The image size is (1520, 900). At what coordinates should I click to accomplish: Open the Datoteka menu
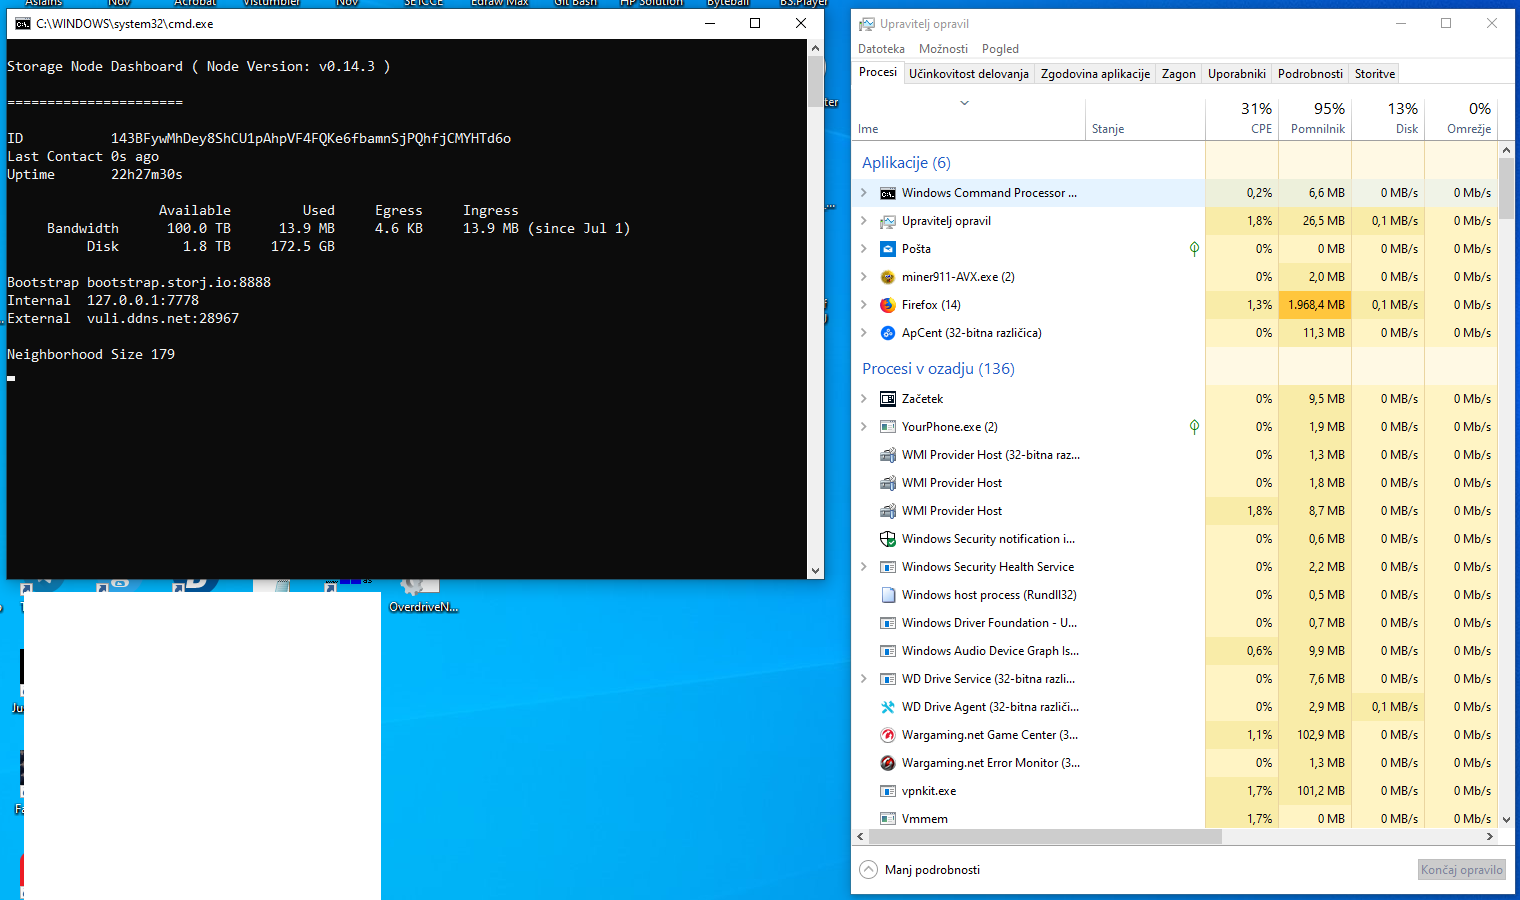881,49
